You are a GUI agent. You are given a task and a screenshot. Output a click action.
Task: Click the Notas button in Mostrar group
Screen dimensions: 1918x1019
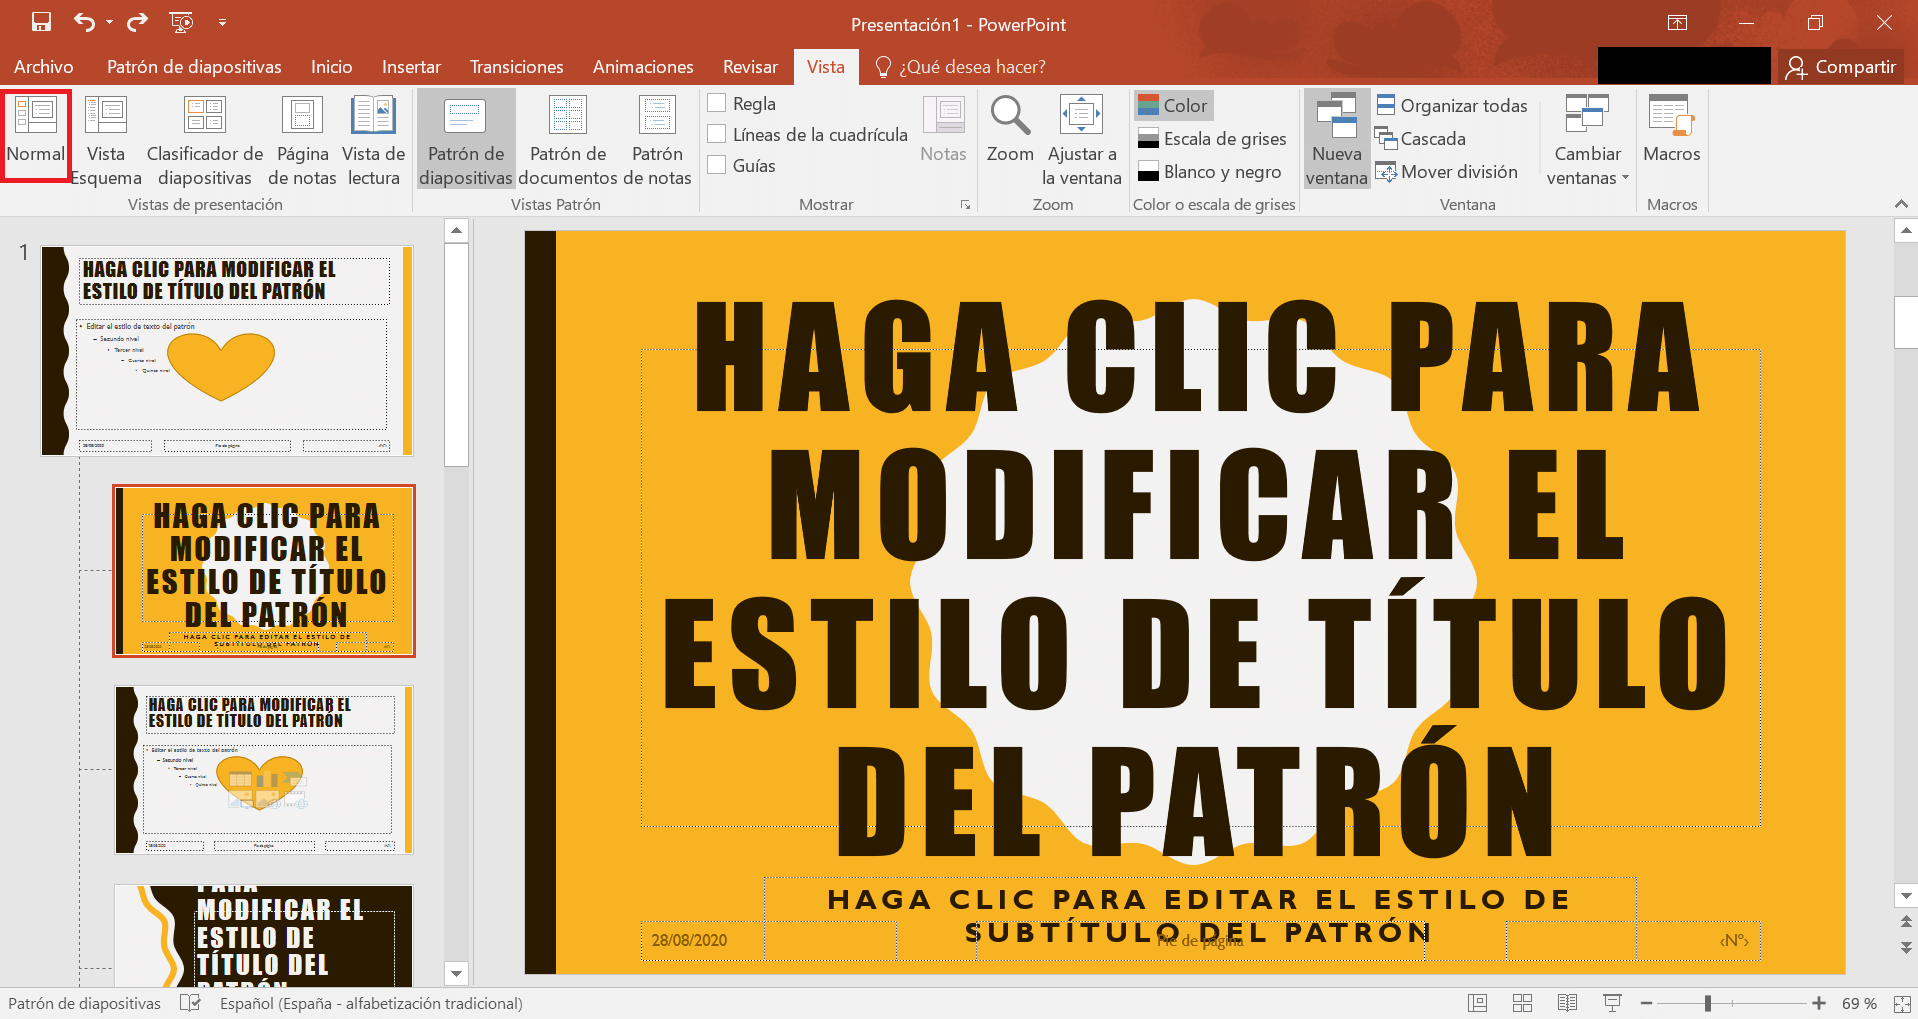(943, 130)
